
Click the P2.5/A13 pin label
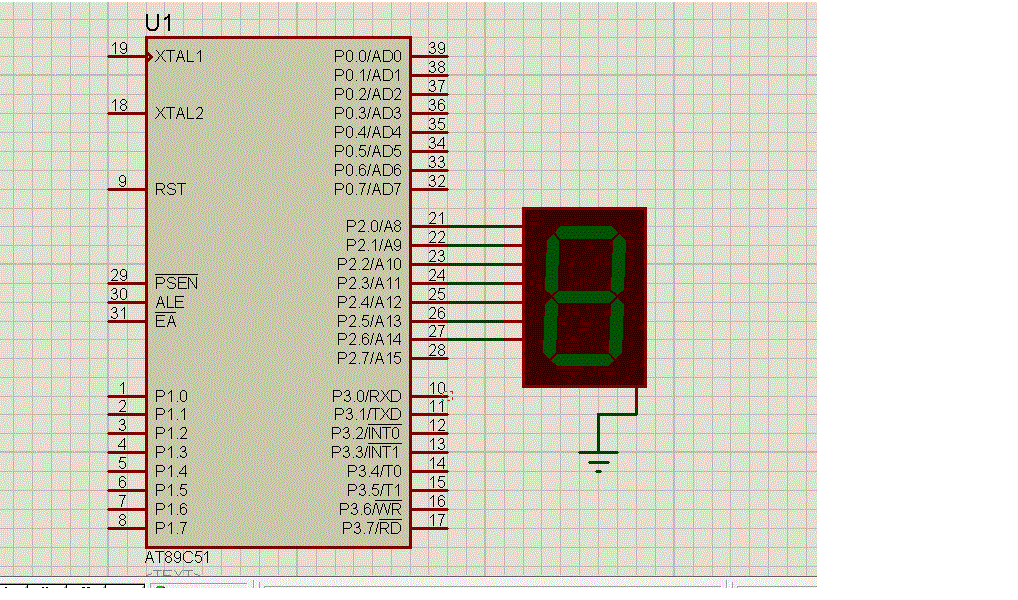tap(369, 321)
